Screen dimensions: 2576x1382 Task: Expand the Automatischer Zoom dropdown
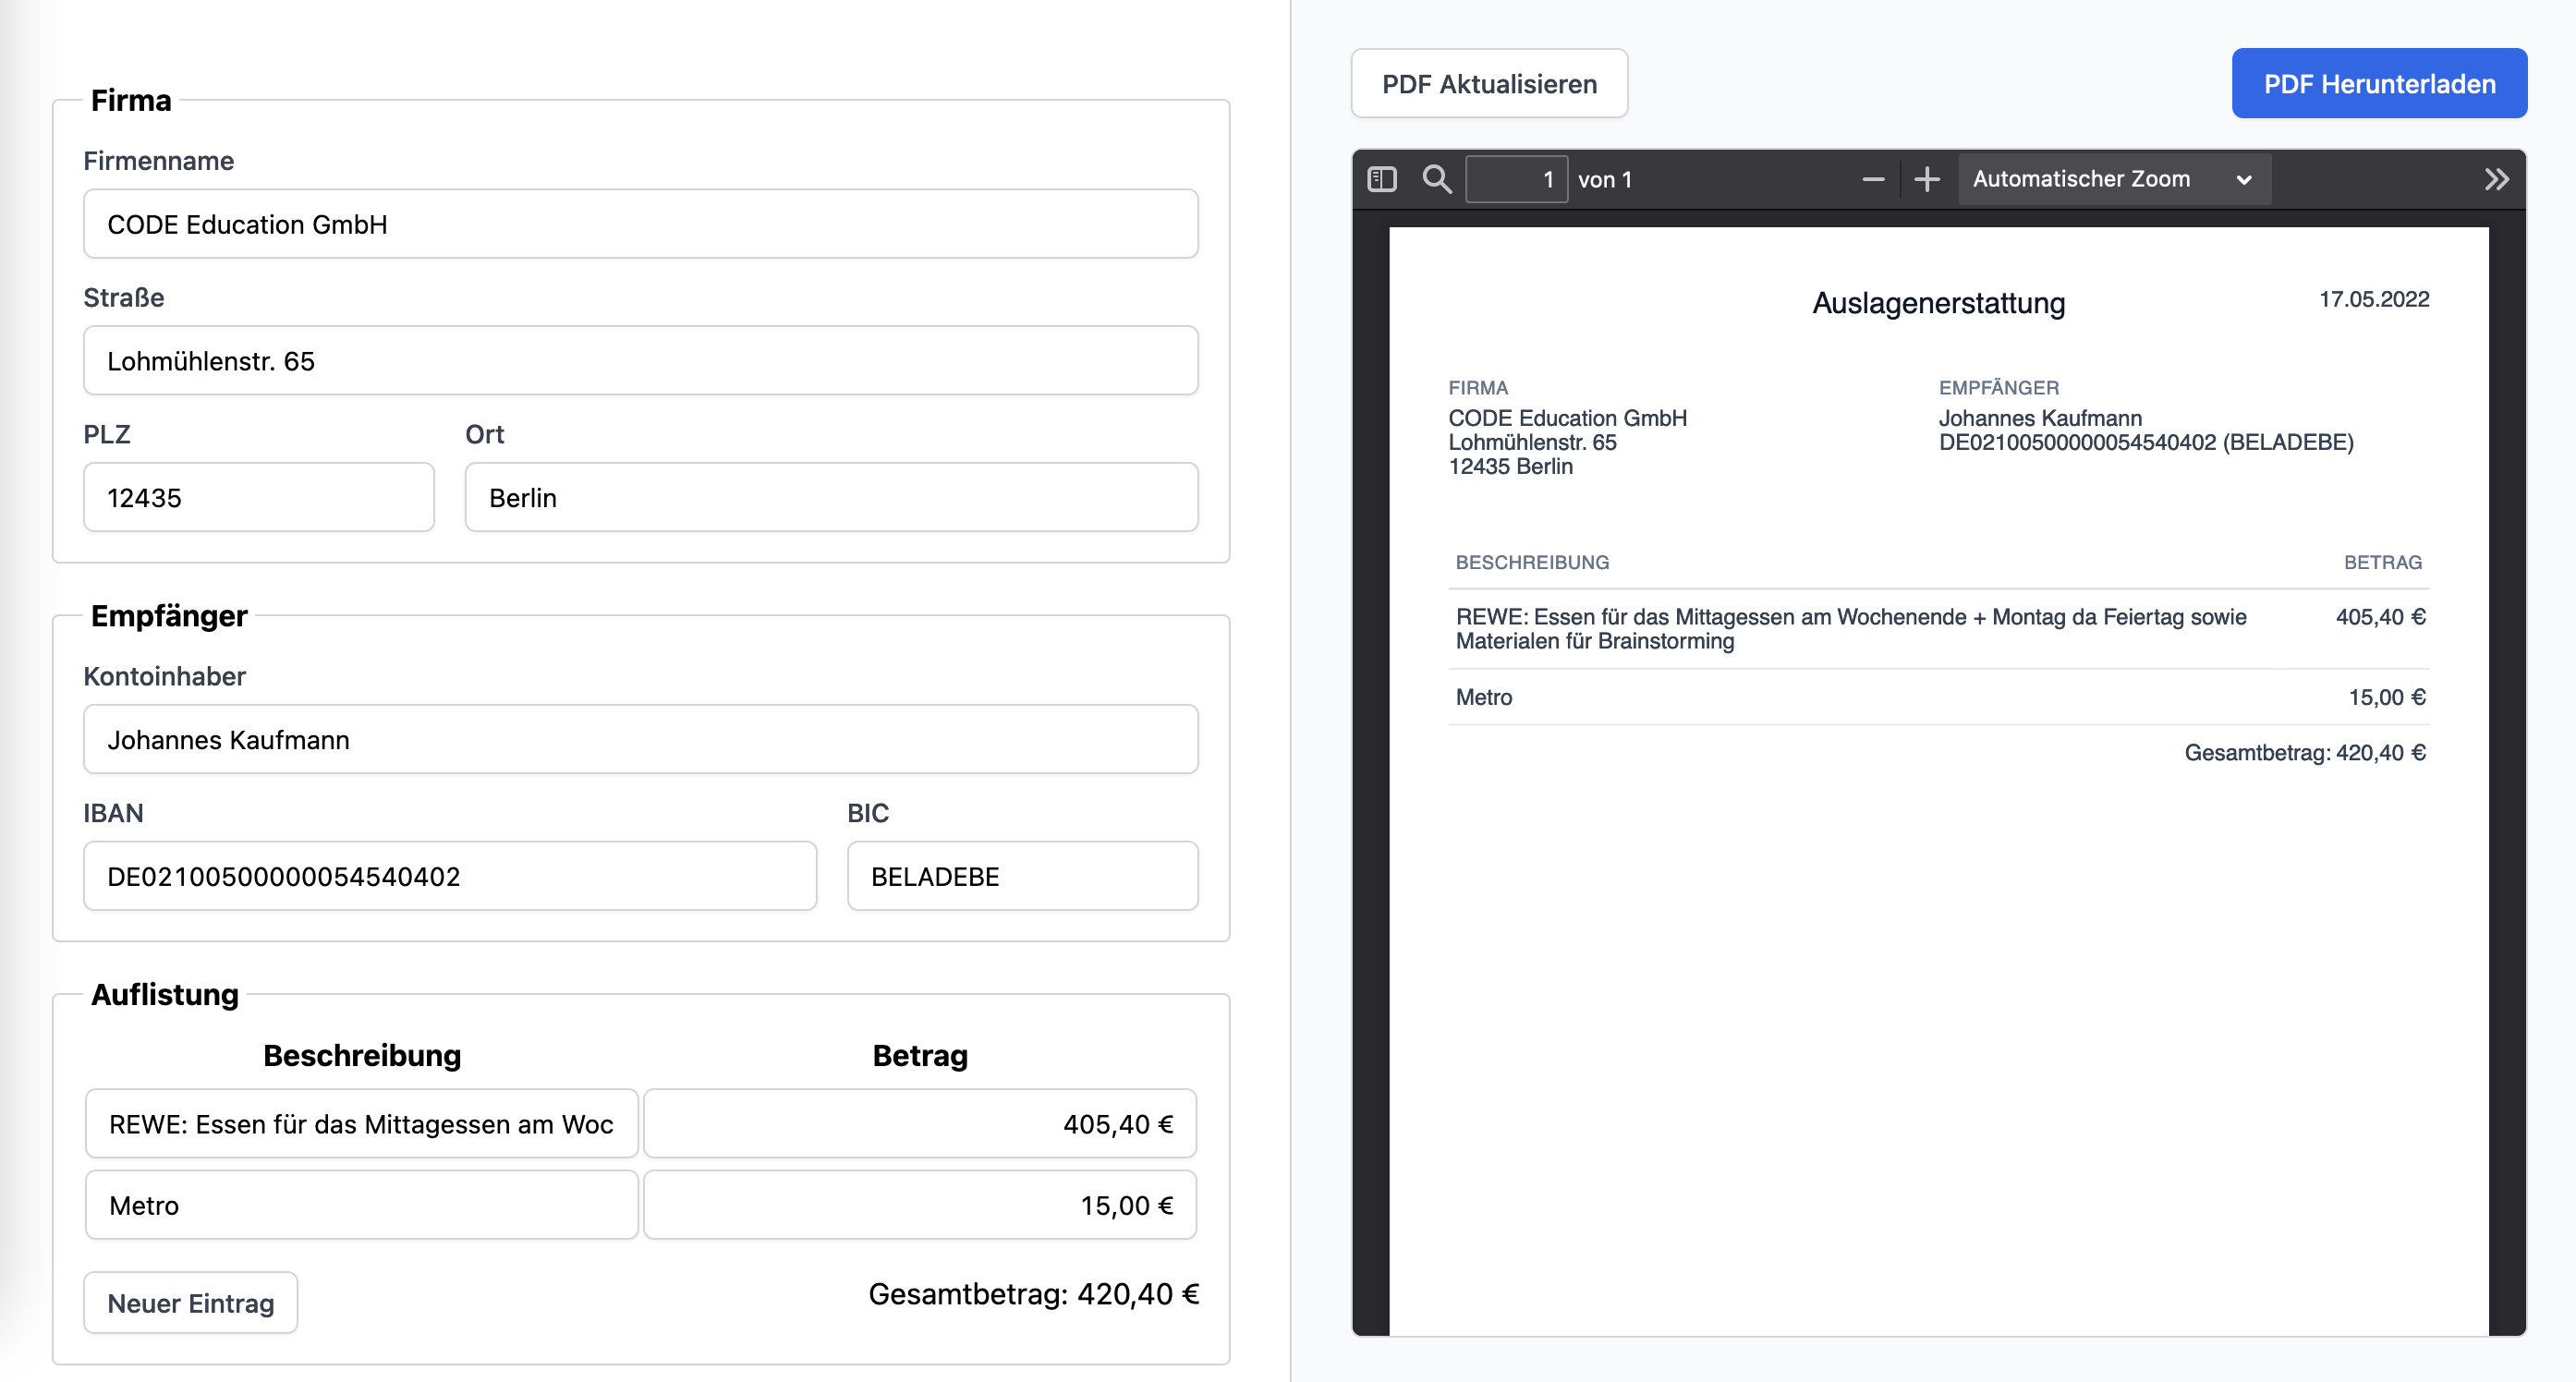(2113, 179)
